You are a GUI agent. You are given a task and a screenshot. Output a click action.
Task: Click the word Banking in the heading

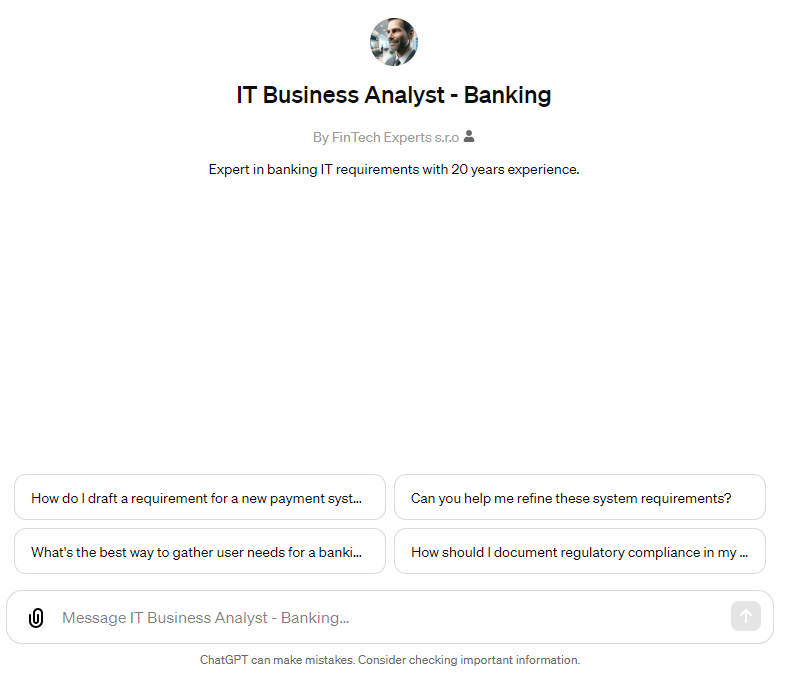click(x=508, y=95)
